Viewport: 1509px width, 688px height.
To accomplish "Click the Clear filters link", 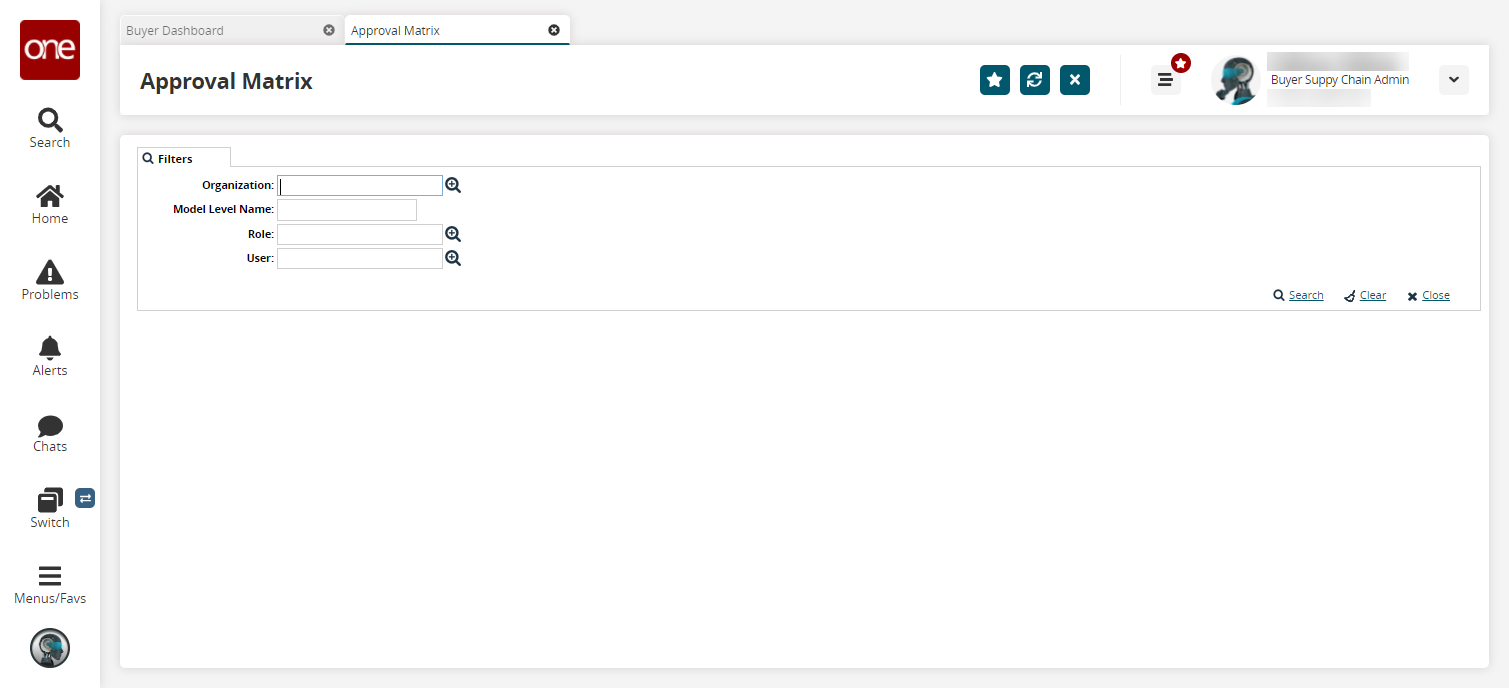I will [1372, 295].
